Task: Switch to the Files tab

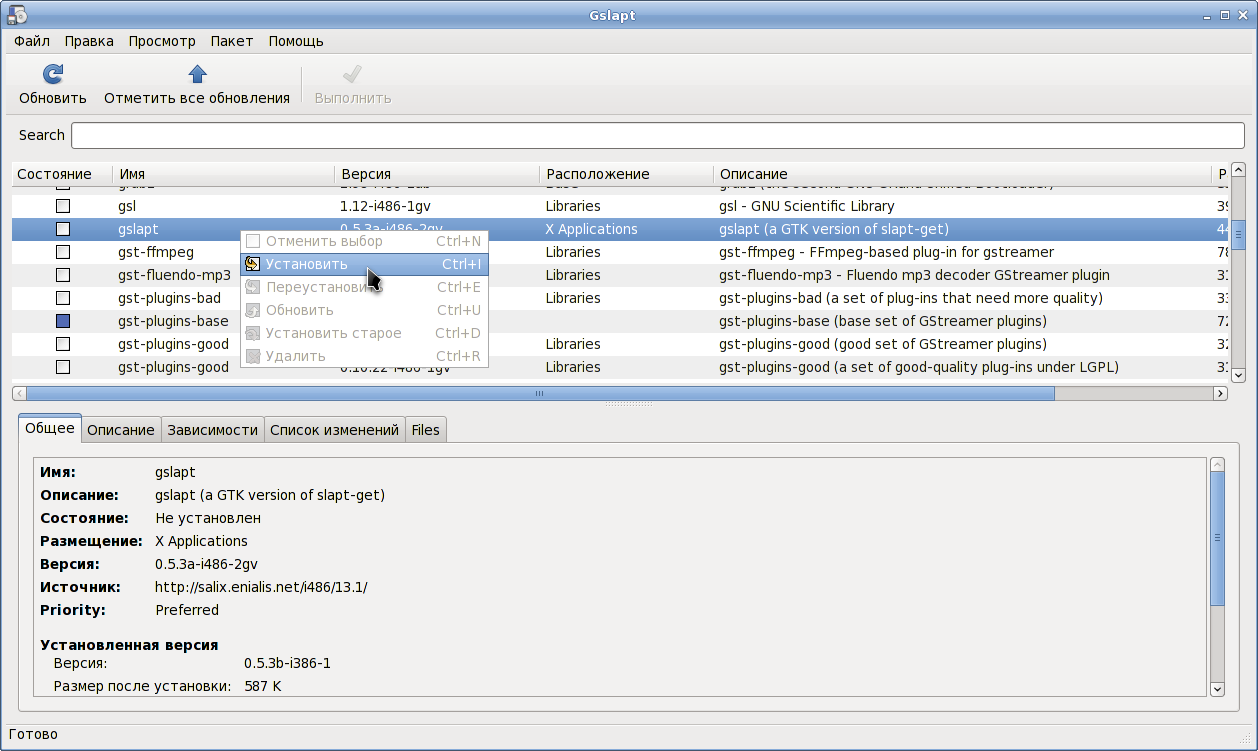Action: 425,430
